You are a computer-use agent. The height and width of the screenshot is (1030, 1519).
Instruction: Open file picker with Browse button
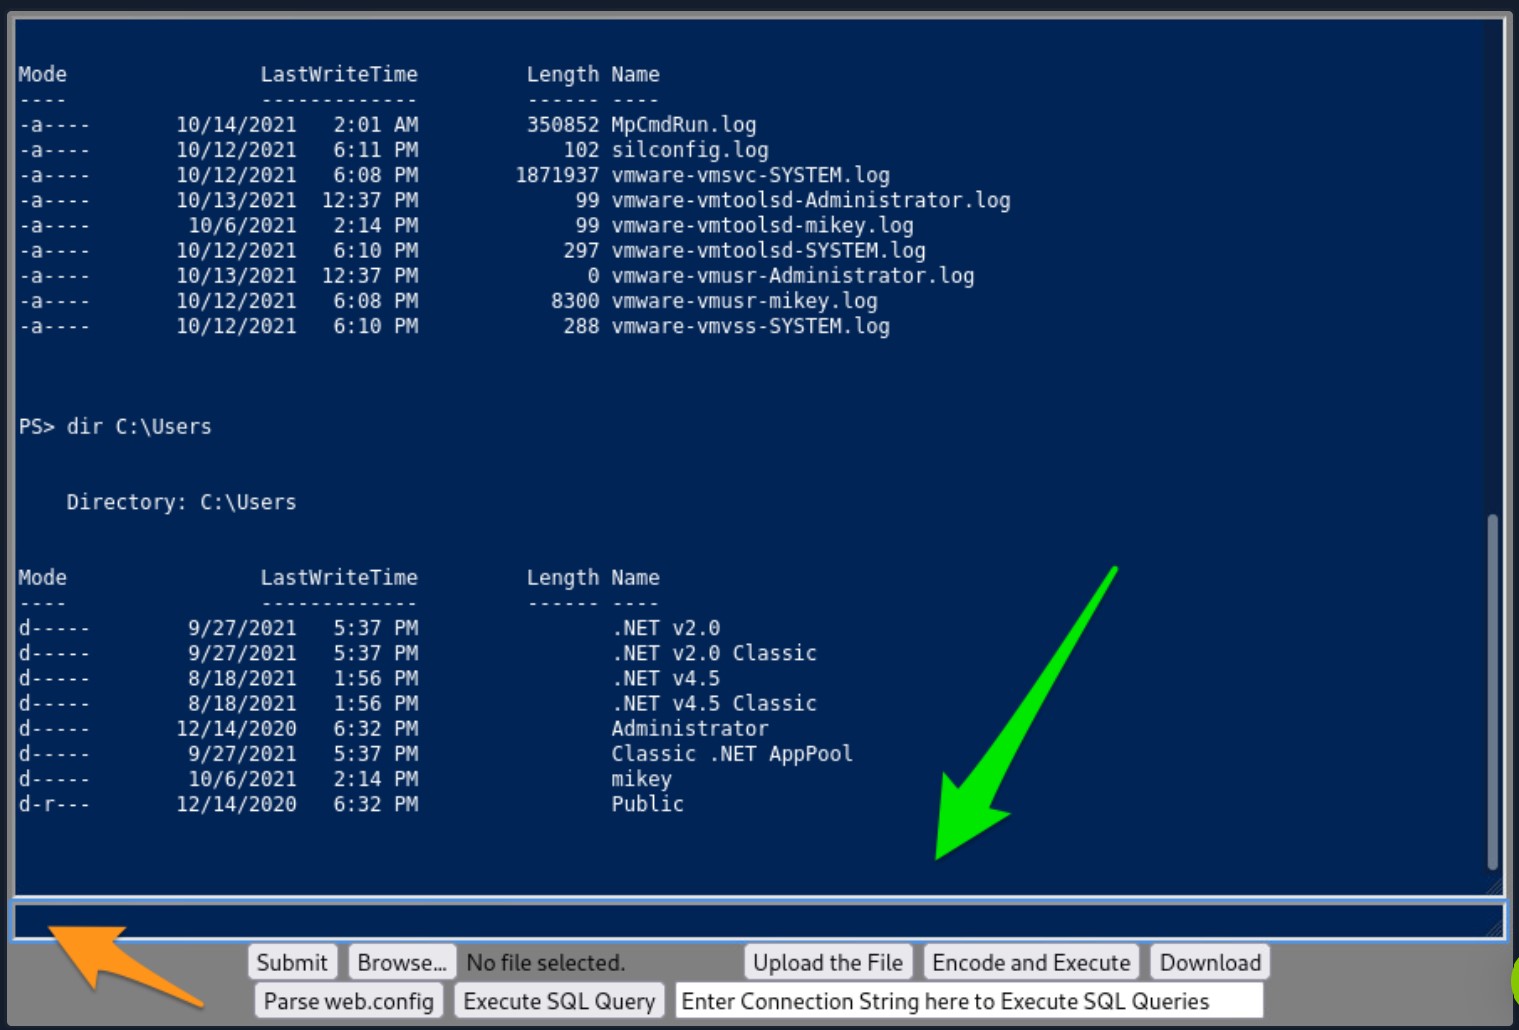pyautogui.click(x=401, y=962)
